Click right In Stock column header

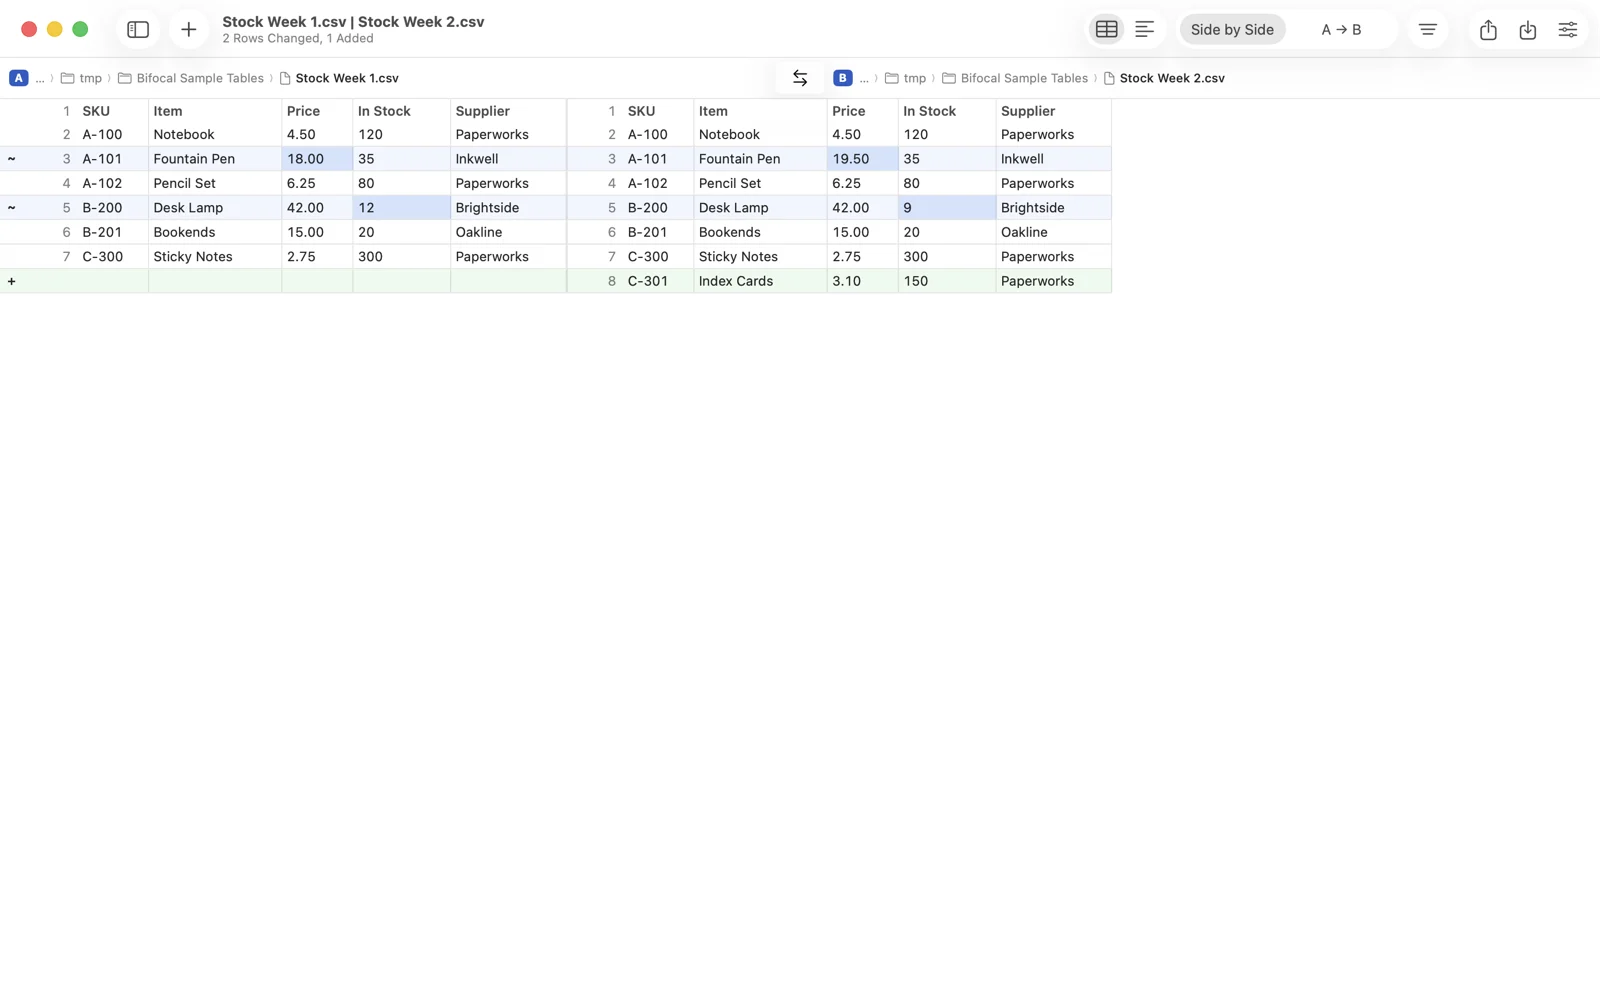pos(946,111)
